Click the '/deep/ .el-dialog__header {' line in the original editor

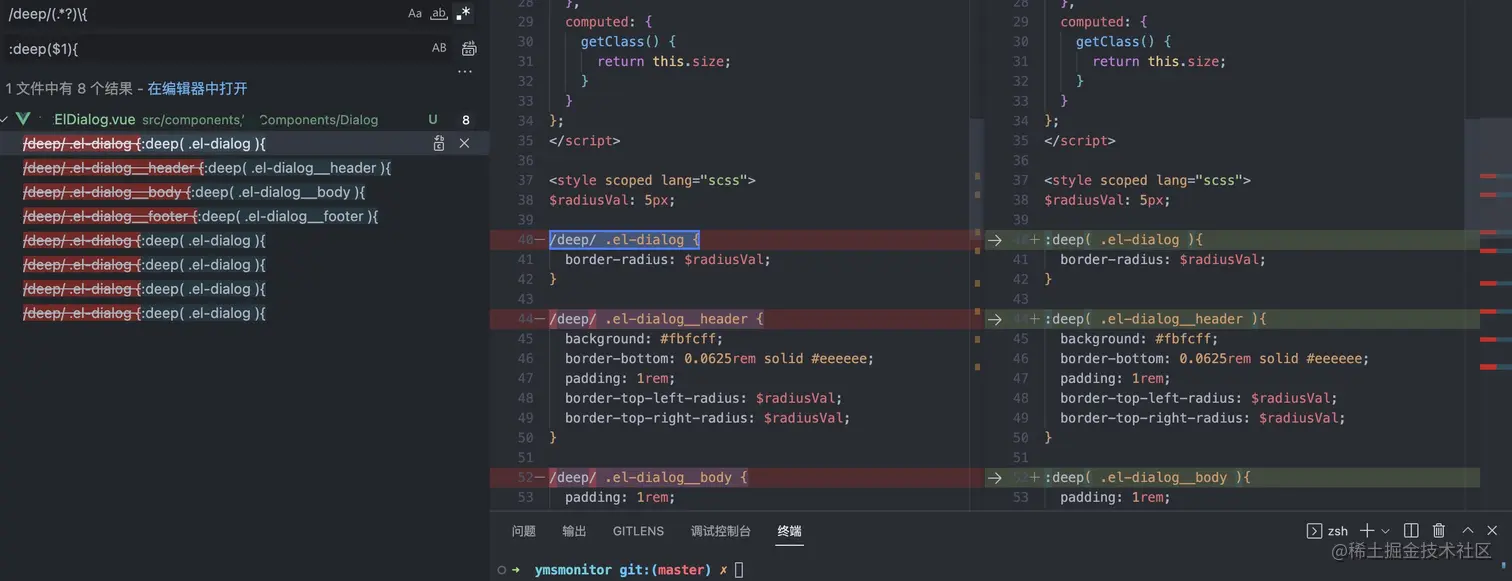(x=656, y=319)
